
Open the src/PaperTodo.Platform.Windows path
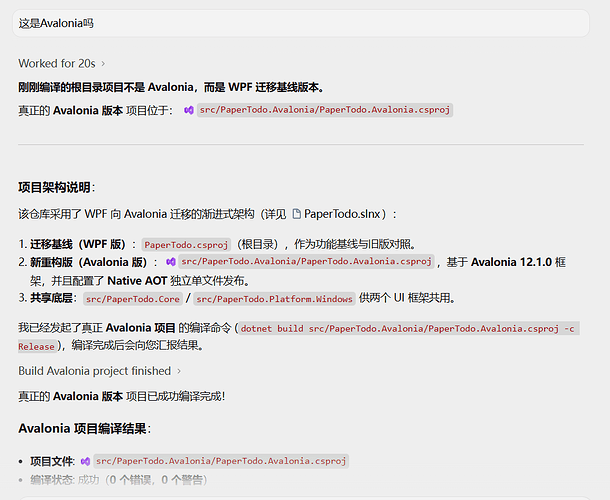274,299
